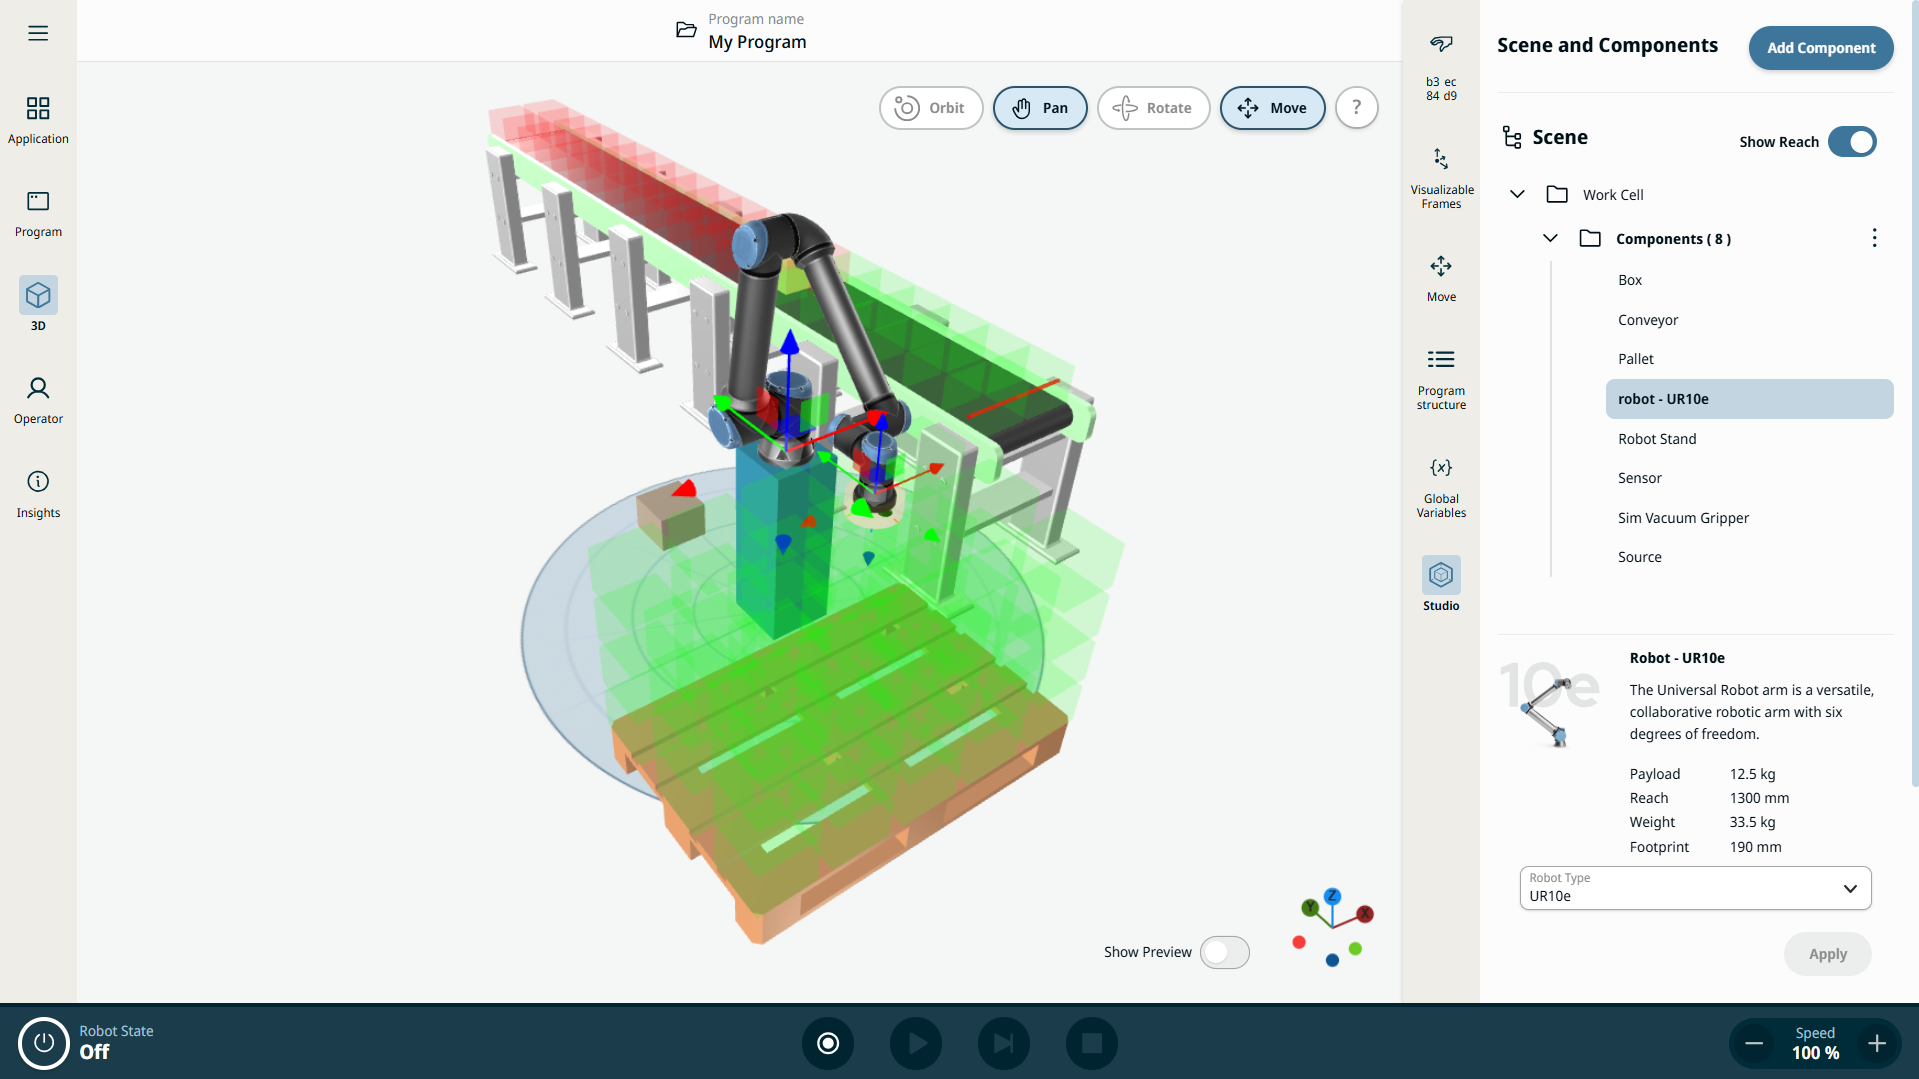Open the Application section
This screenshot has height=1079, width=1919.
click(38, 119)
